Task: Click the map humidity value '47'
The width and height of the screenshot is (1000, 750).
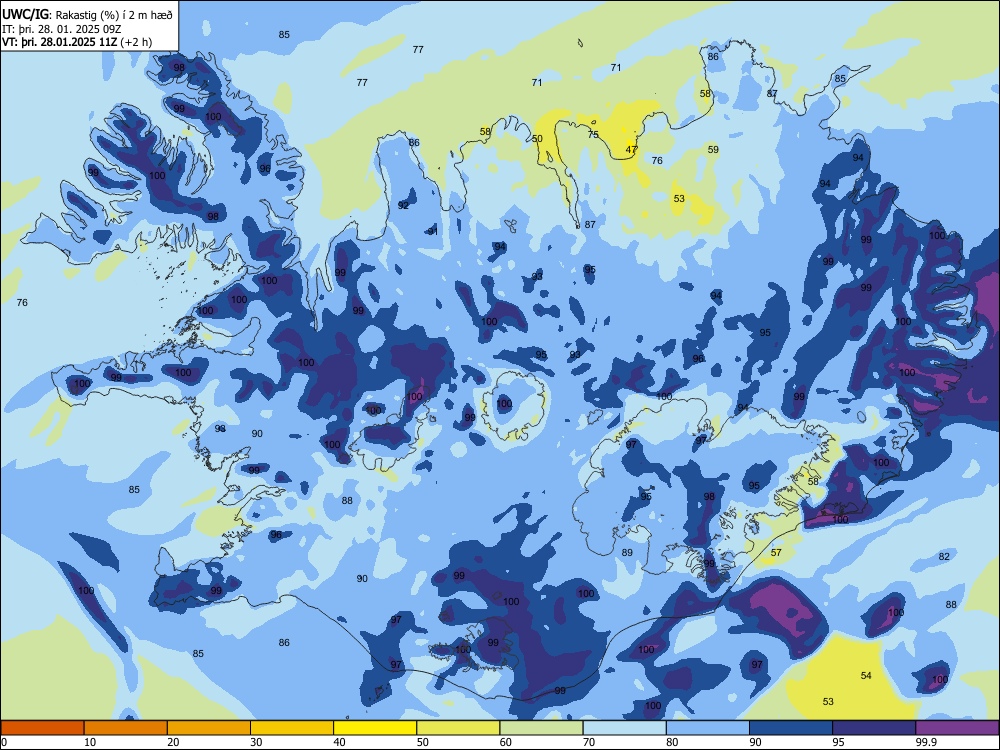Action: point(631,150)
